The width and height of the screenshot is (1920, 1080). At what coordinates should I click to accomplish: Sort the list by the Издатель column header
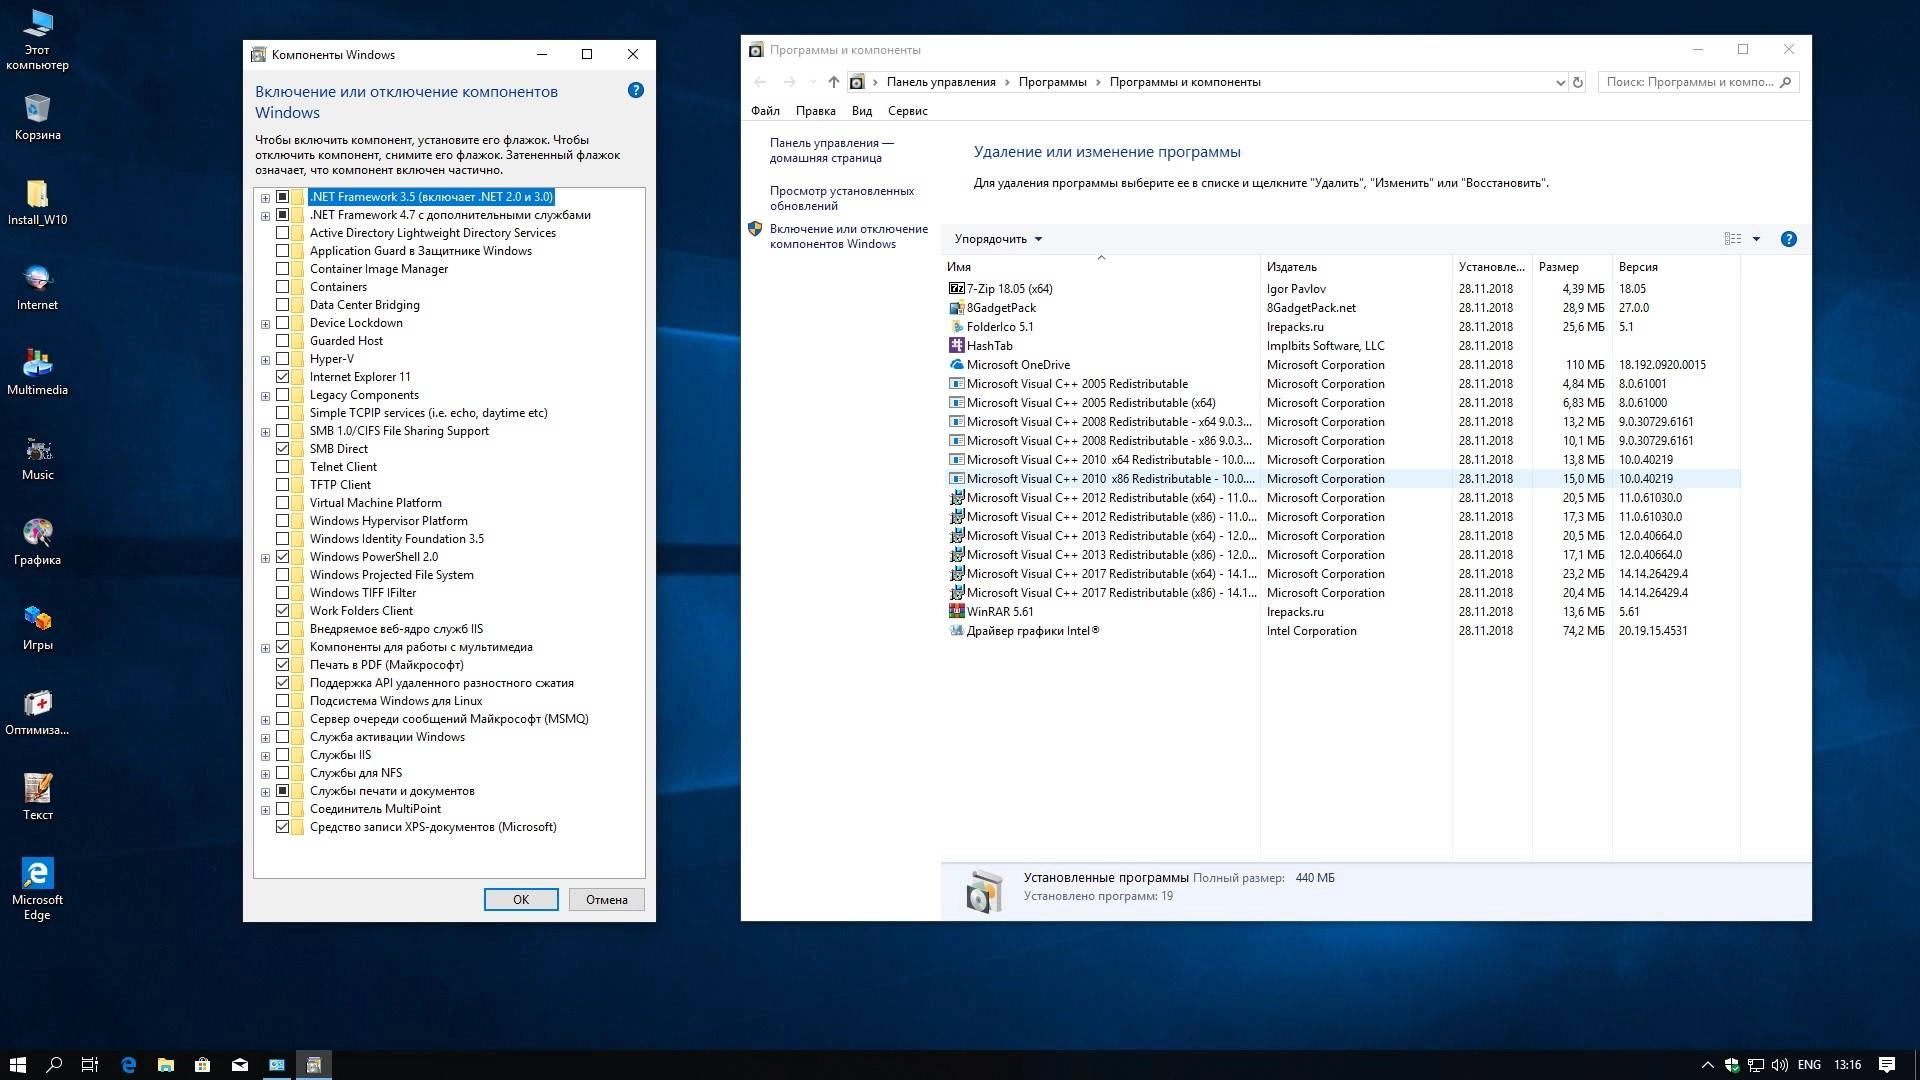pyautogui.click(x=1355, y=267)
